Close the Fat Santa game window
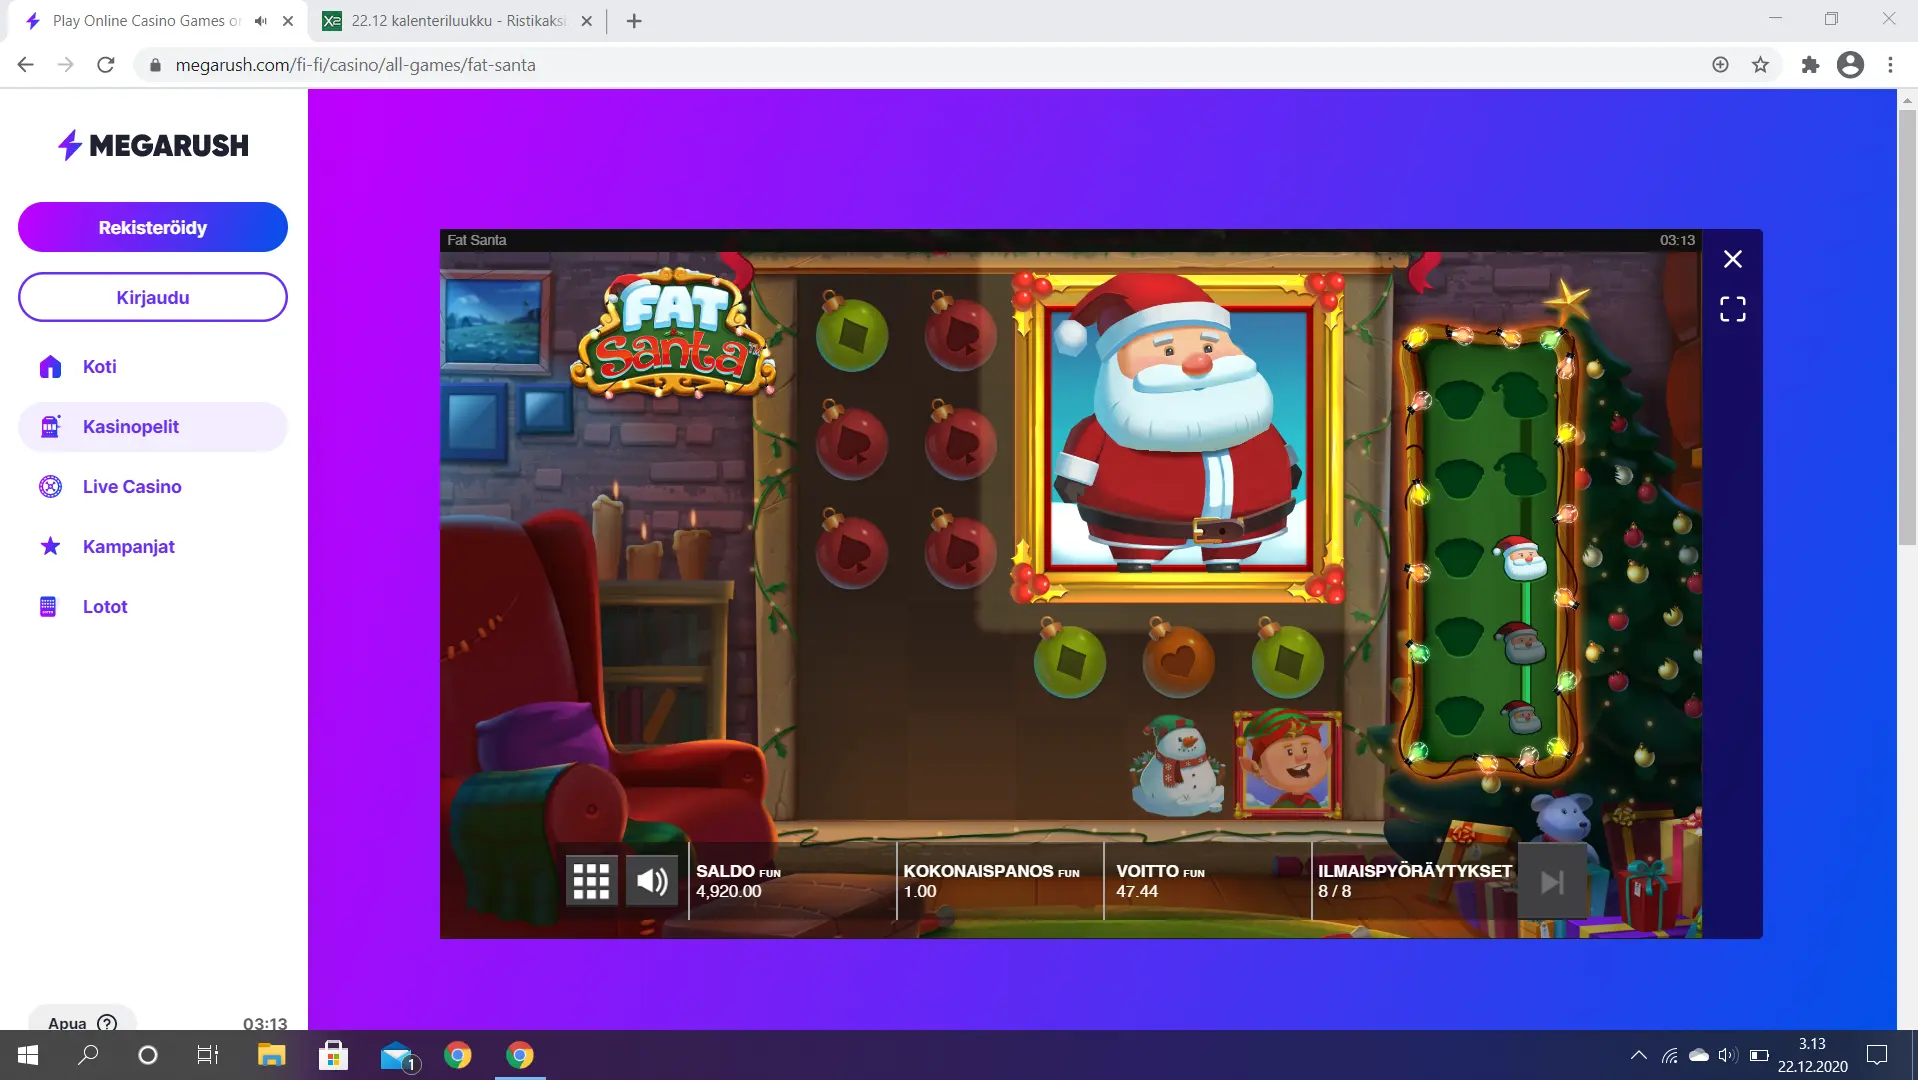The width and height of the screenshot is (1918, 1080). click(x=1733, y=259)
